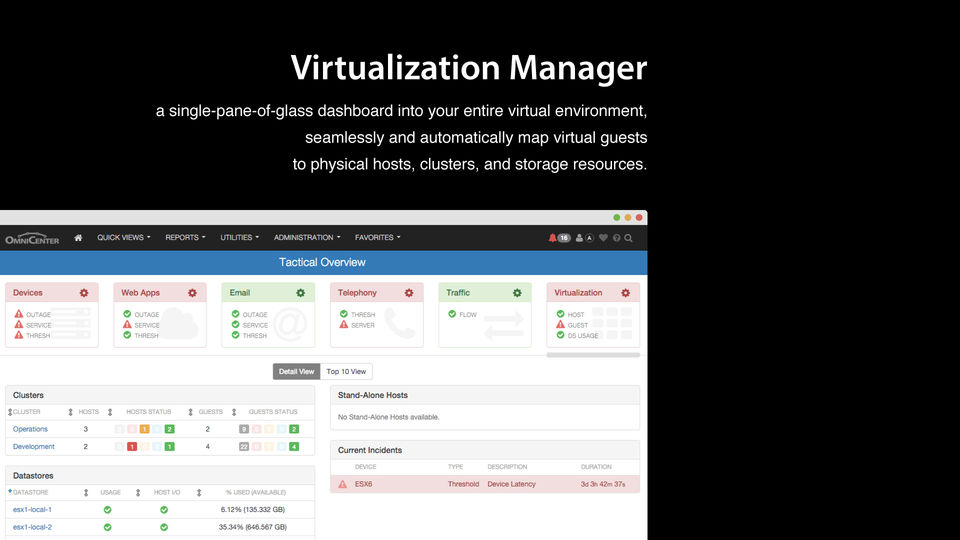Click red 1 badge in Development hosts status

(x=132, y=446)
